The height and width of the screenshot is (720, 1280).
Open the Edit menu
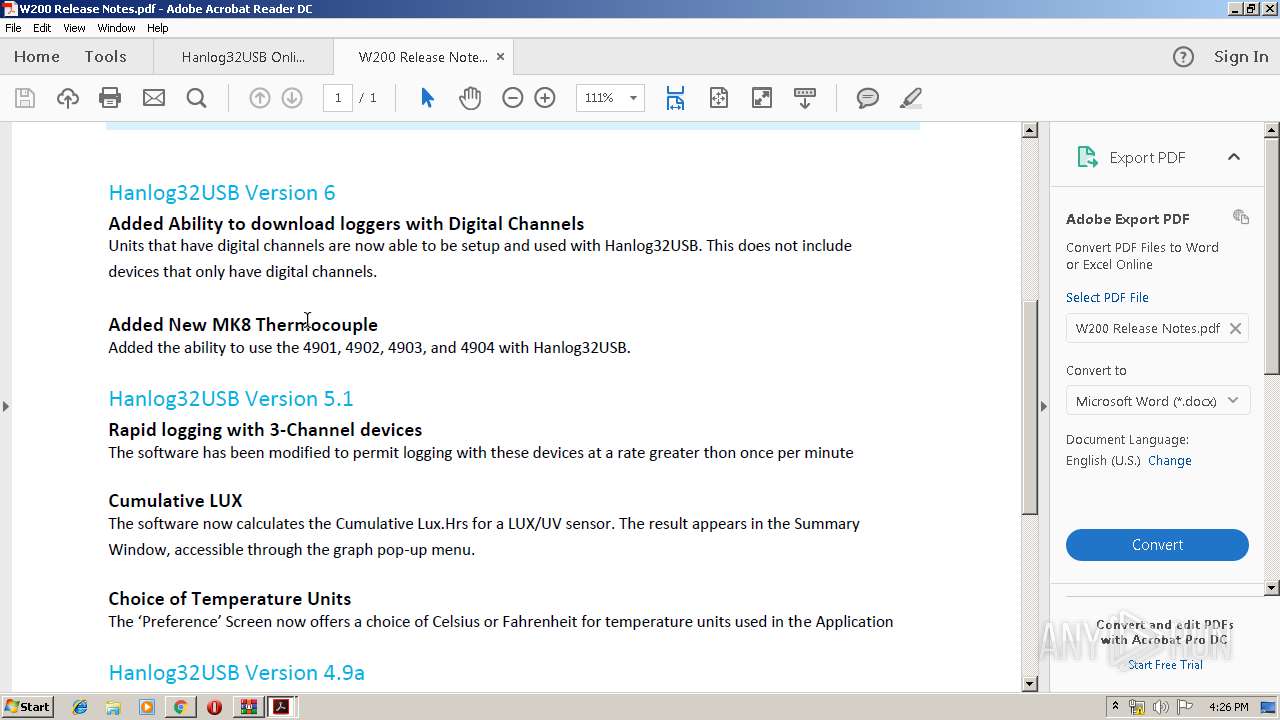[x=42, y=28]
